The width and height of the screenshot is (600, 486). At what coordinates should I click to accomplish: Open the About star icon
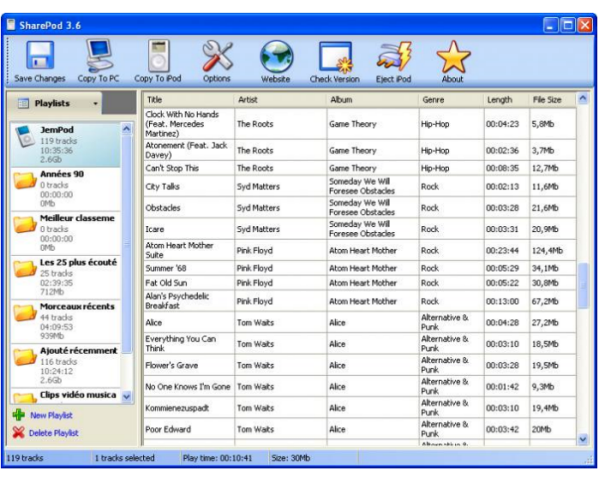tap(453, 57)
